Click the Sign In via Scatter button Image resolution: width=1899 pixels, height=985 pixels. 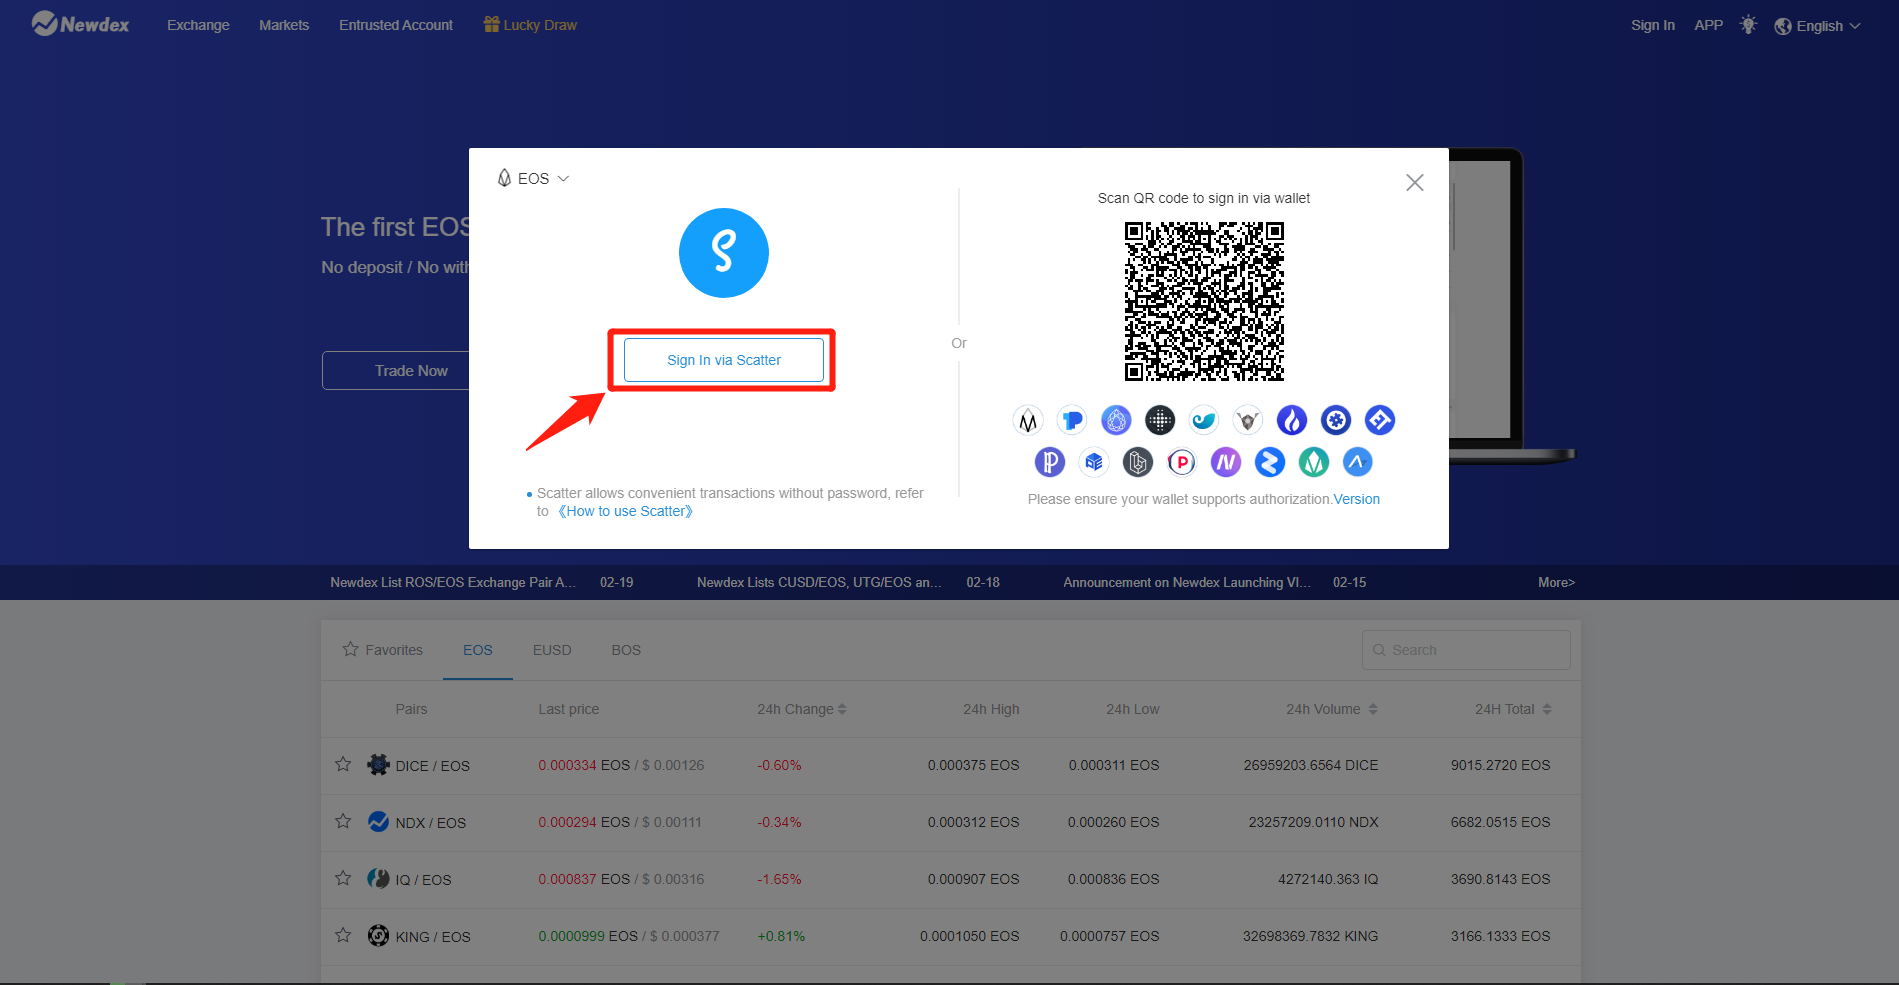[724, 360]
